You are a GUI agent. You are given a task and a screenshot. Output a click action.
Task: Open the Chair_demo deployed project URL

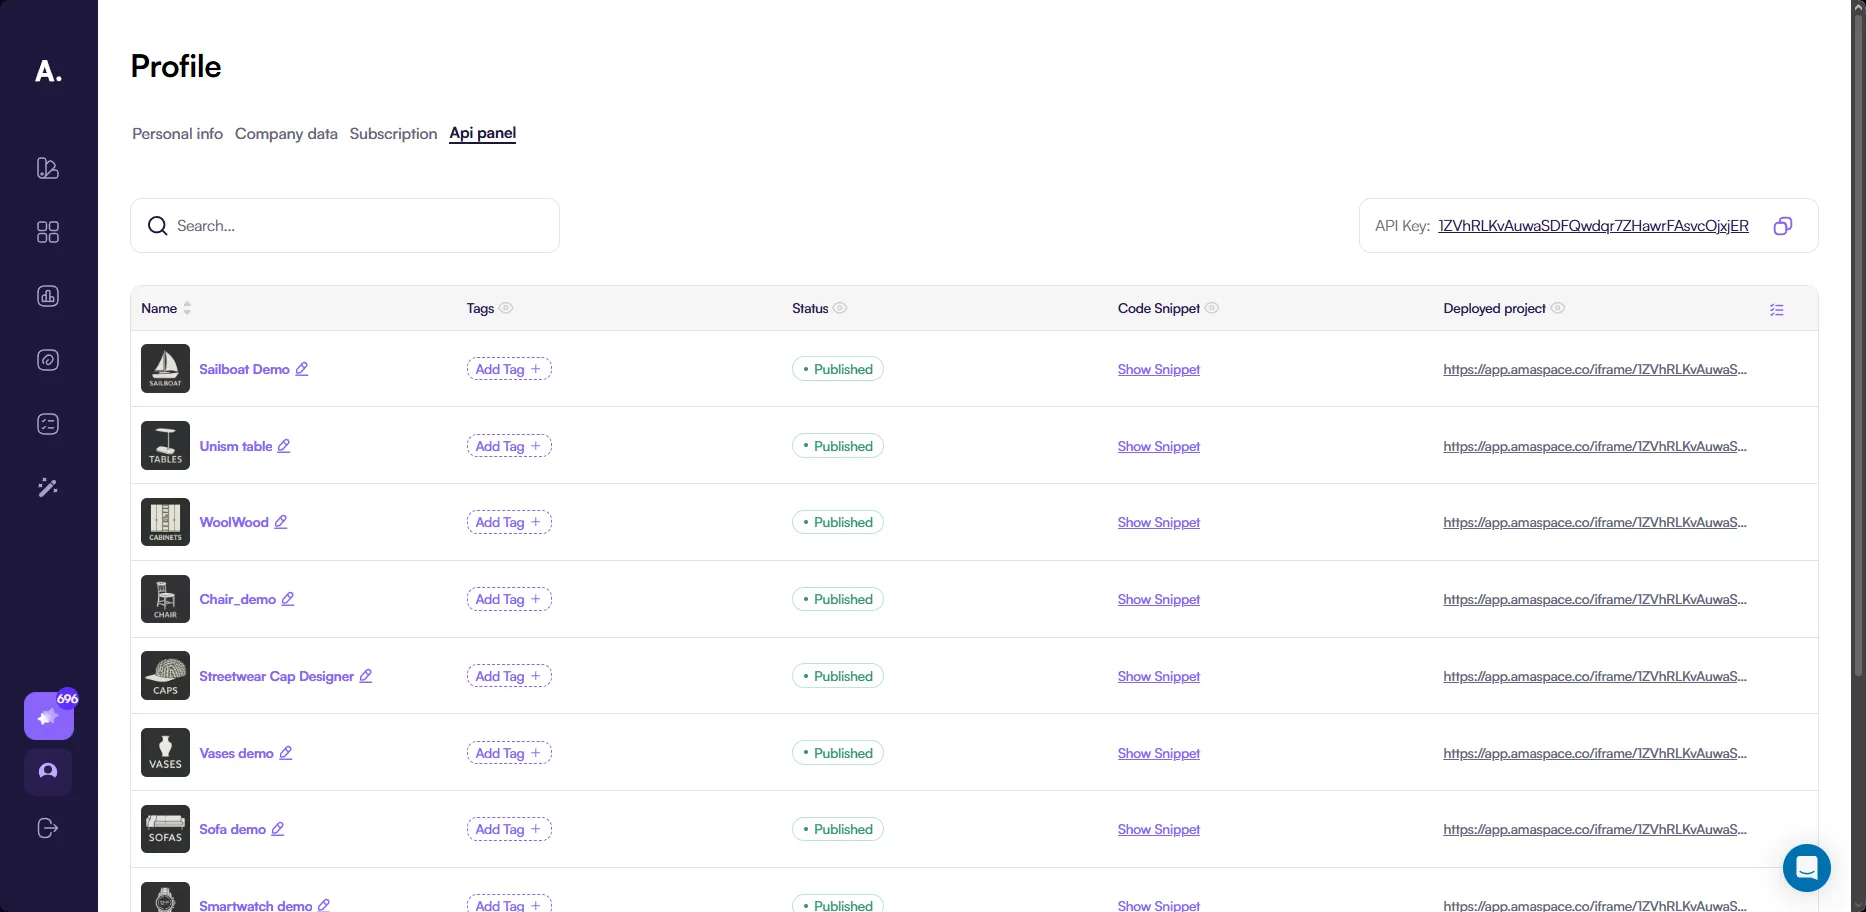click(1594, 600)
